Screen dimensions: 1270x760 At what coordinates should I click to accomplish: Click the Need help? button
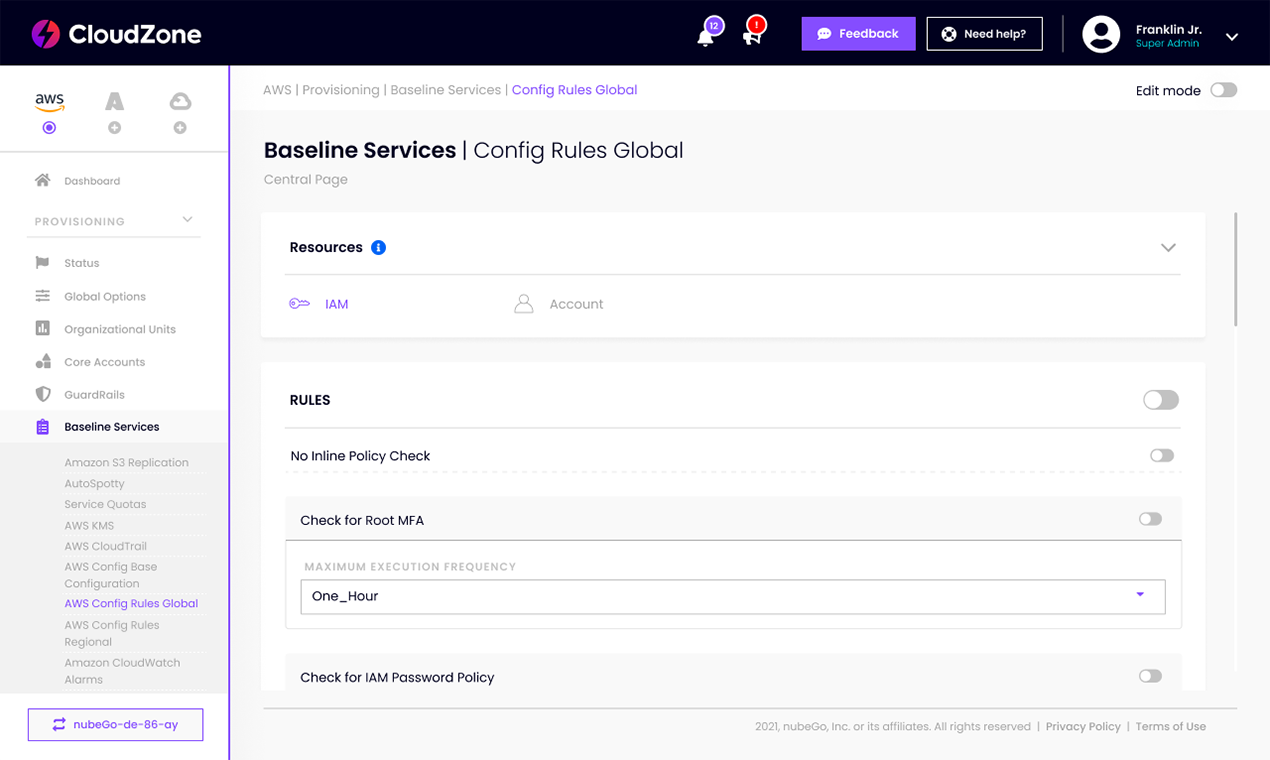[x=984, y=33]
